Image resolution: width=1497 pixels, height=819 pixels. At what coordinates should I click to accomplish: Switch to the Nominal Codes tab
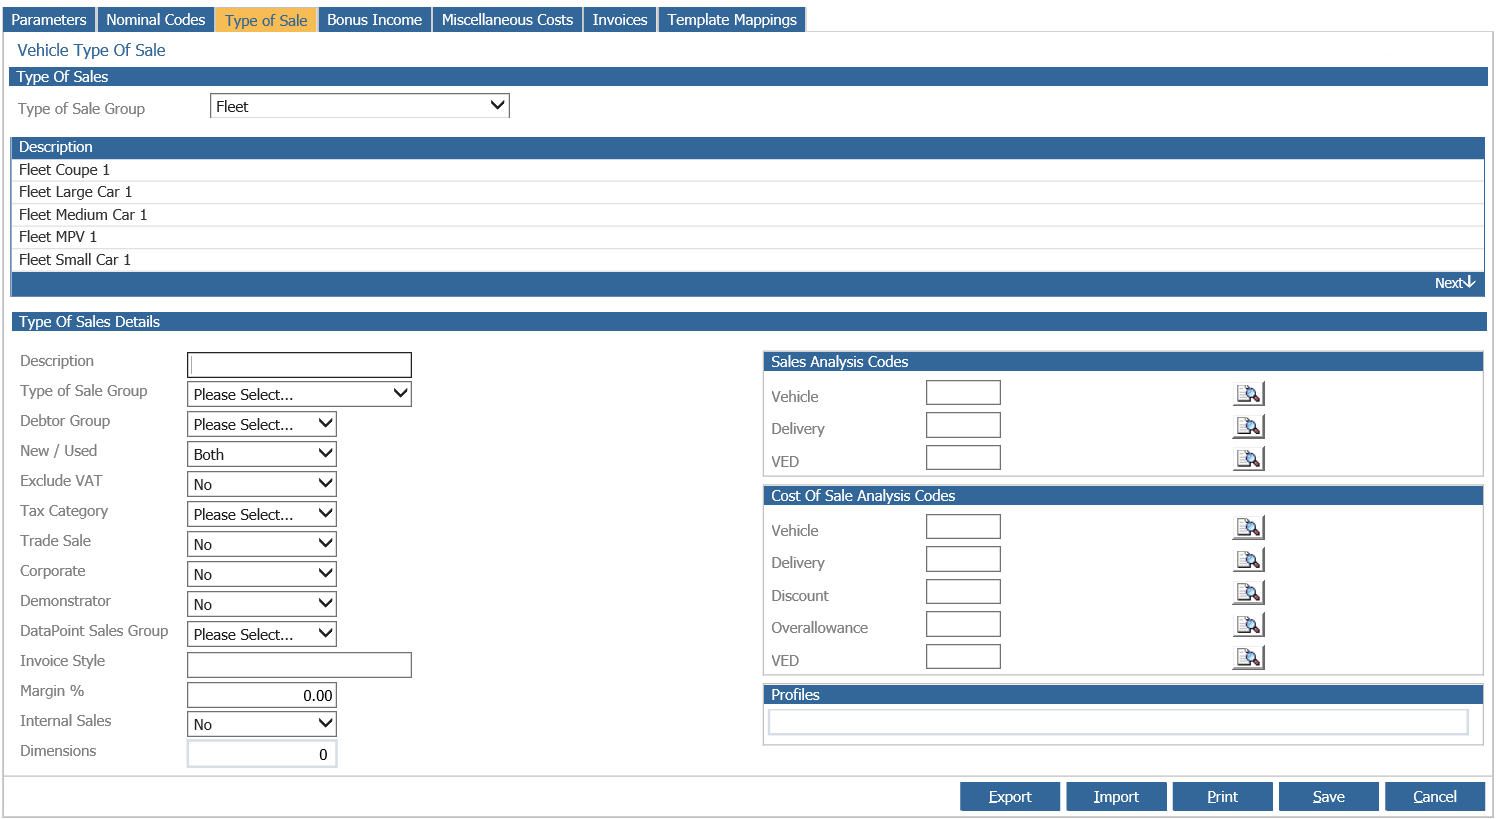(x=156, y=20)
